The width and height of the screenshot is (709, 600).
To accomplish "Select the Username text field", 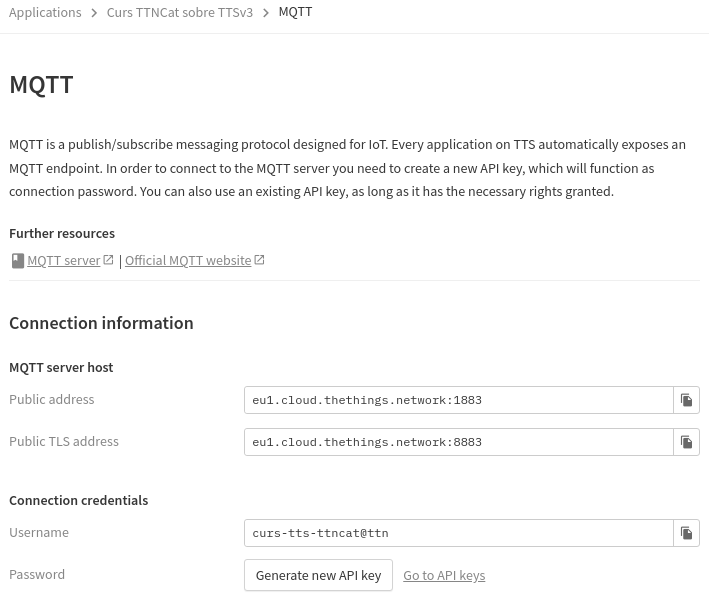I will (458, 533).
